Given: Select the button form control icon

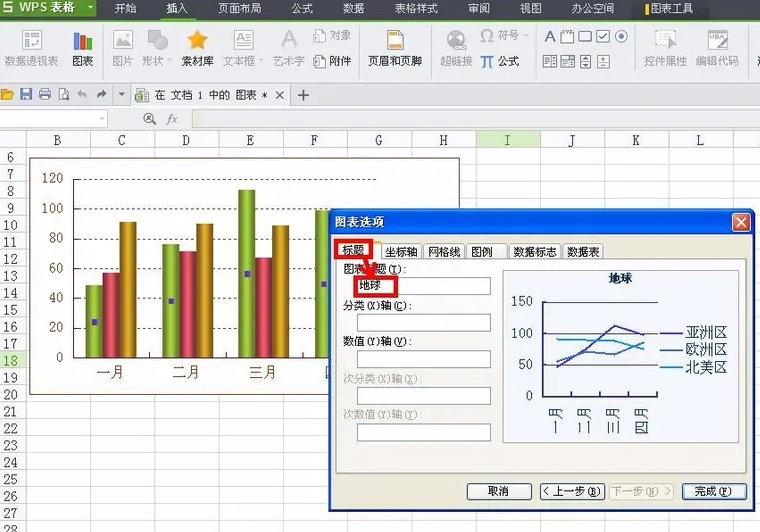Looking at the screenshot, I should click(585, 36).
